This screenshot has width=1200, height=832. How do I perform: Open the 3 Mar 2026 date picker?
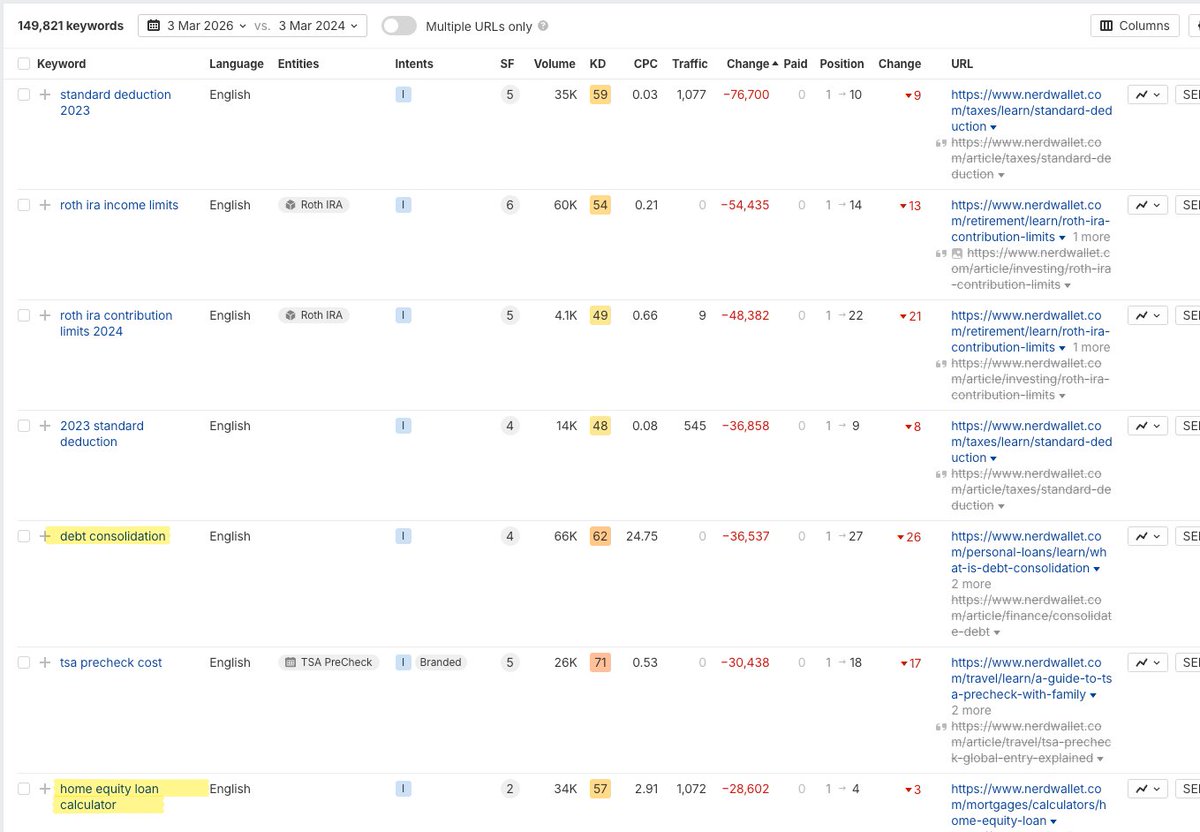197,26
